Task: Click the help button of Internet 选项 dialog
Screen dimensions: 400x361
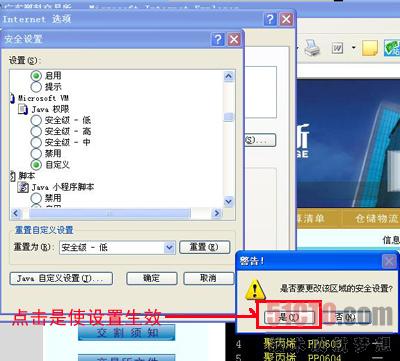Action: (x=270, y=19)
